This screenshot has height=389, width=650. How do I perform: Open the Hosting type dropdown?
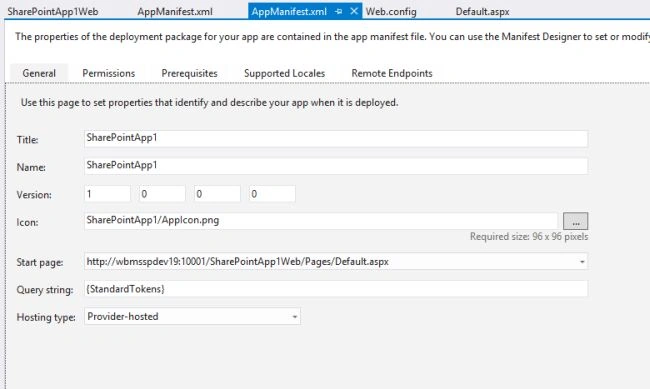[192, 316]
